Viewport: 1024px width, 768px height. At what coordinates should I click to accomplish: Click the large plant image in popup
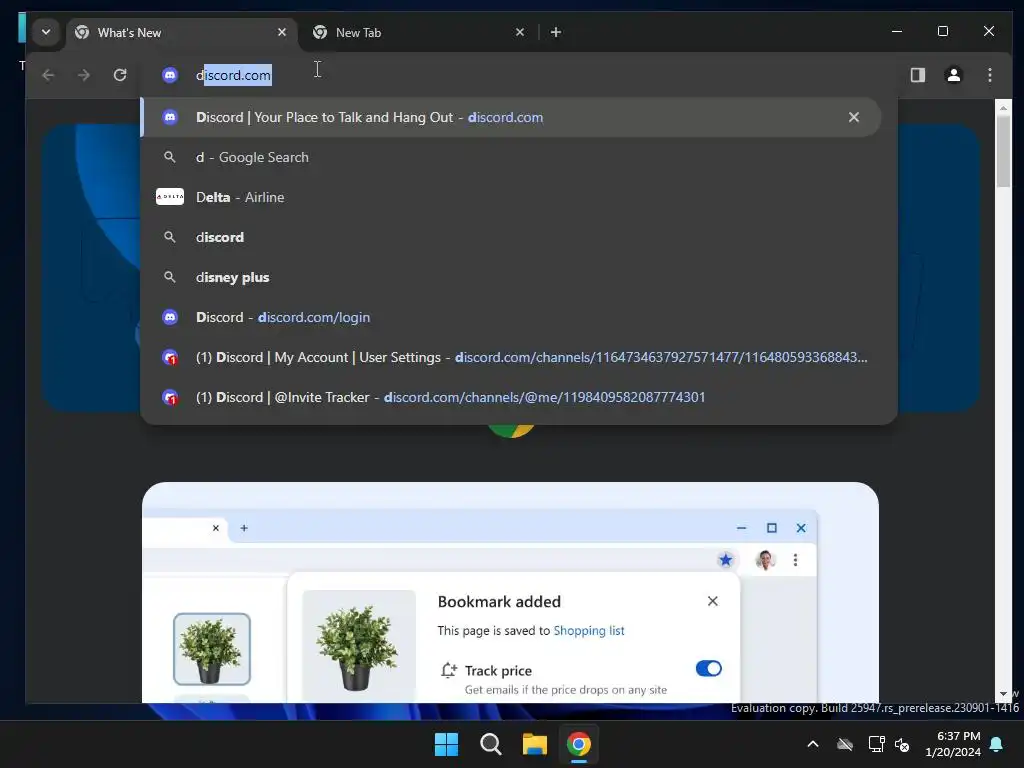(359, 647)
